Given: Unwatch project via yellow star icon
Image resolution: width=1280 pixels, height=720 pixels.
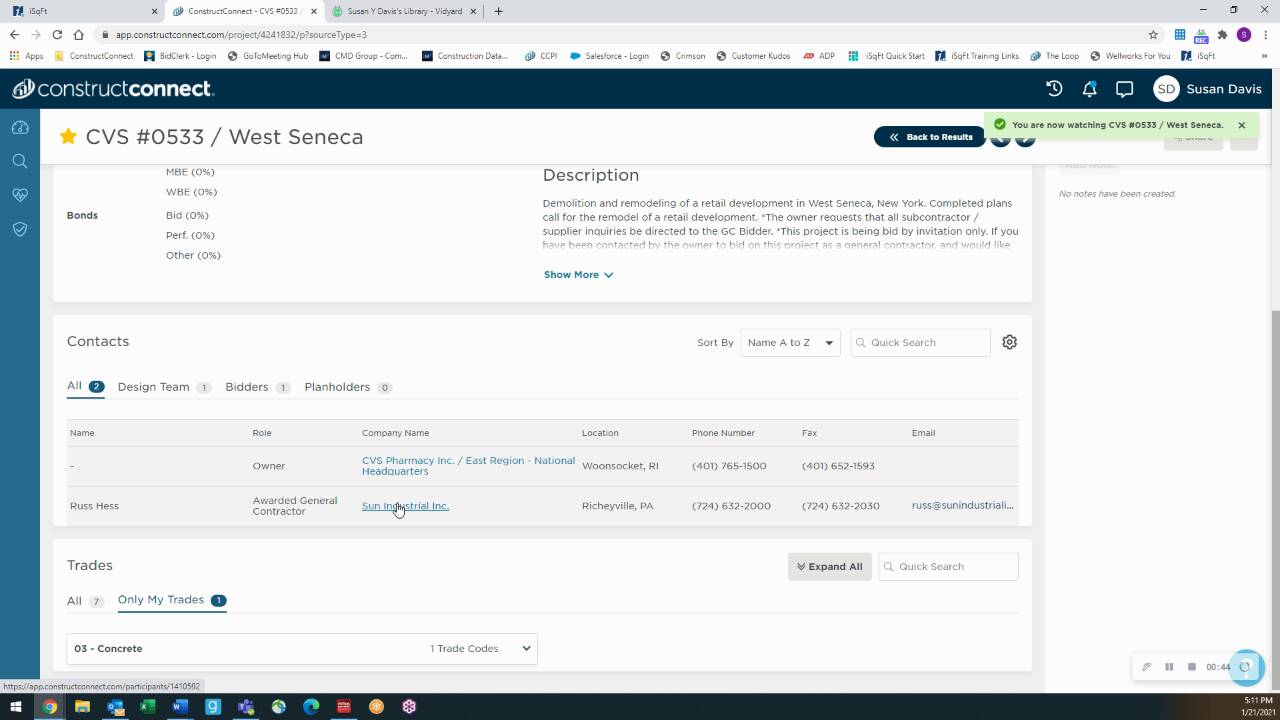Looking at the screenshot, I should 68,136.
